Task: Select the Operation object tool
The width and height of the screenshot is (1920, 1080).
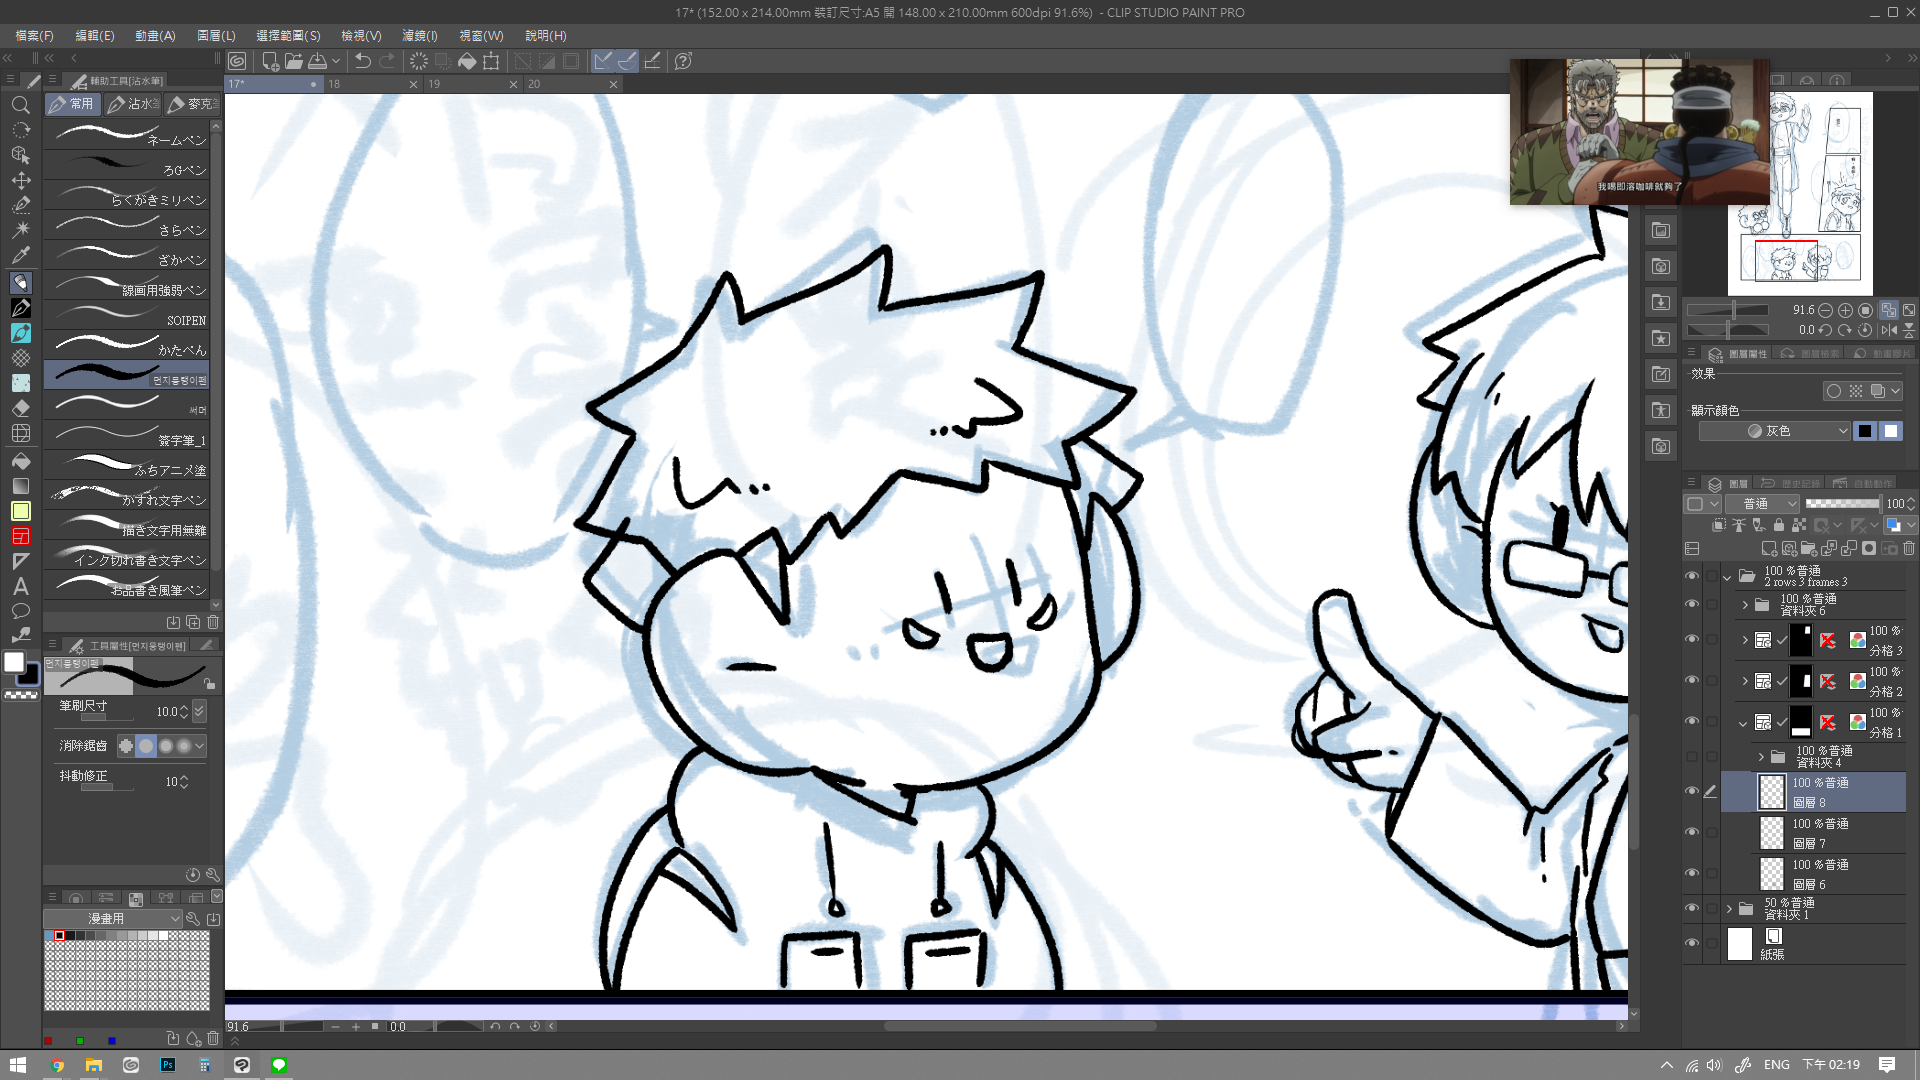Action: [20, 155]
